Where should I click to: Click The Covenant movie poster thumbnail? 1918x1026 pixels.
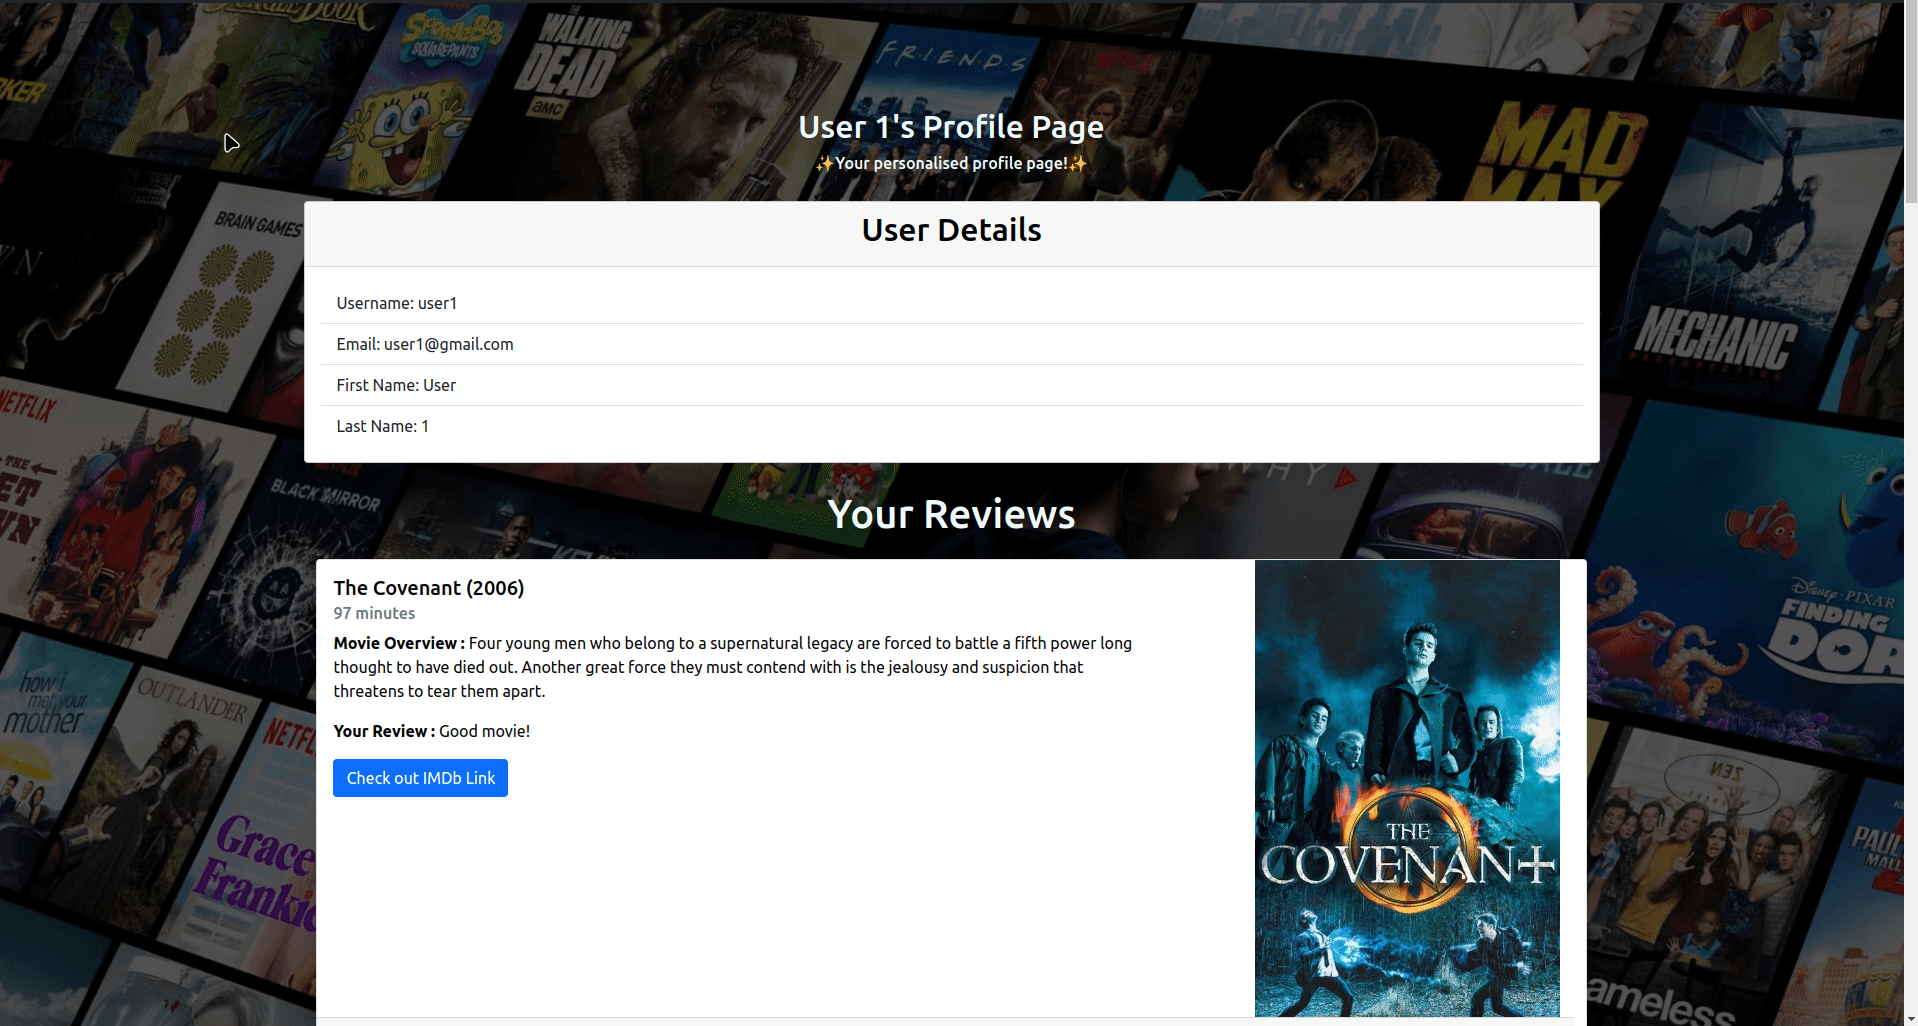[1407, 788]
